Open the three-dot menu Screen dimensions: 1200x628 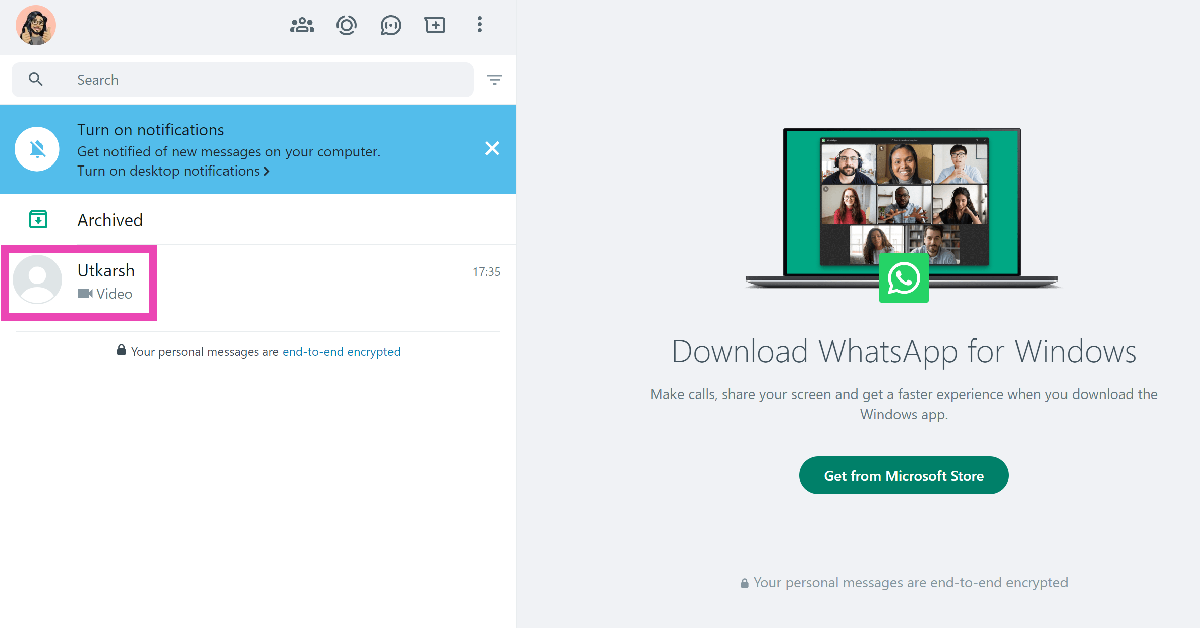pyautogui.click(x=480, y=25)
